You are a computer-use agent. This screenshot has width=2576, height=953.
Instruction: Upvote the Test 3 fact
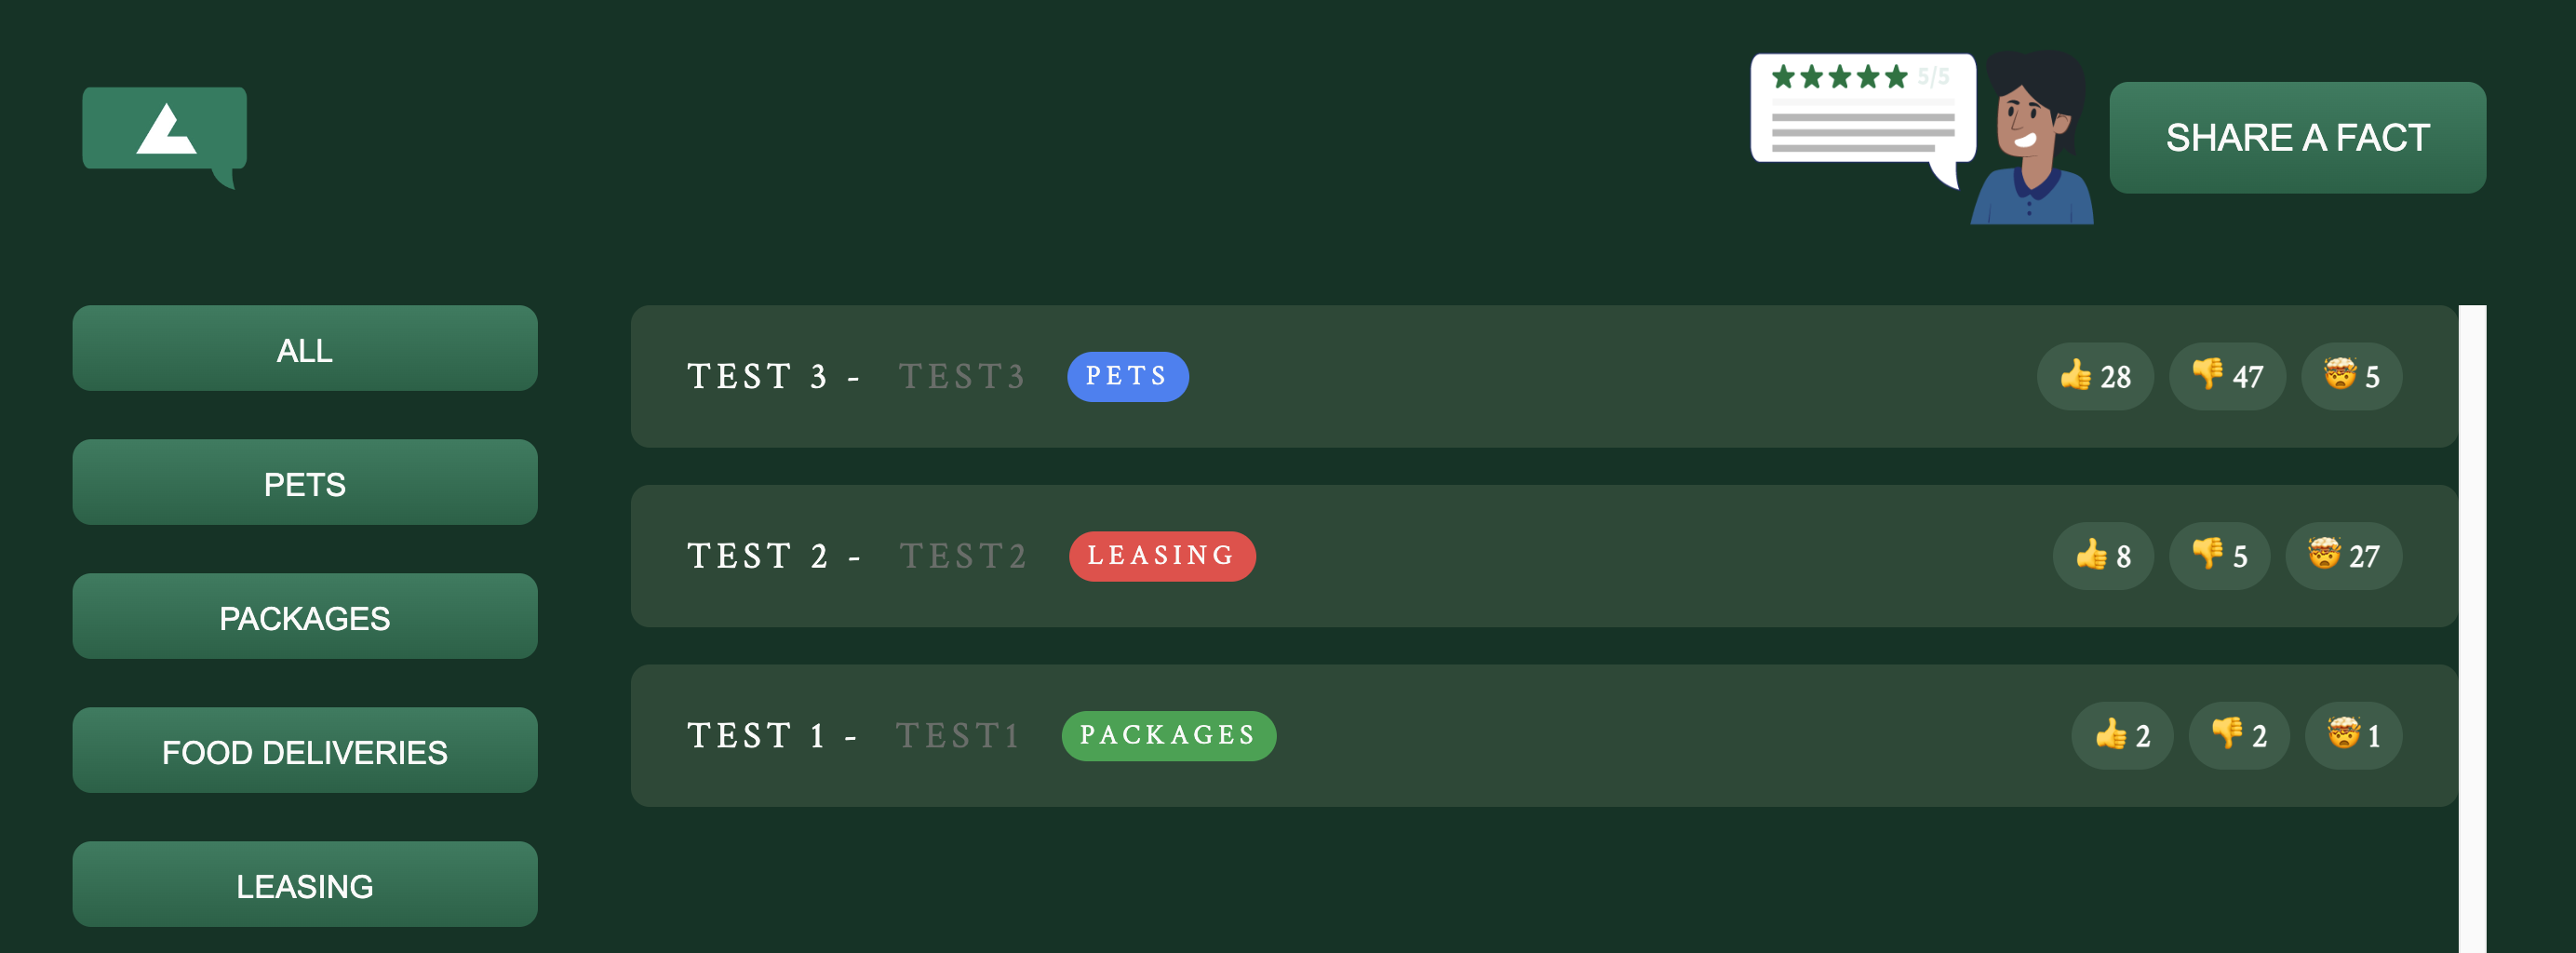click(x=2094, y=377)
